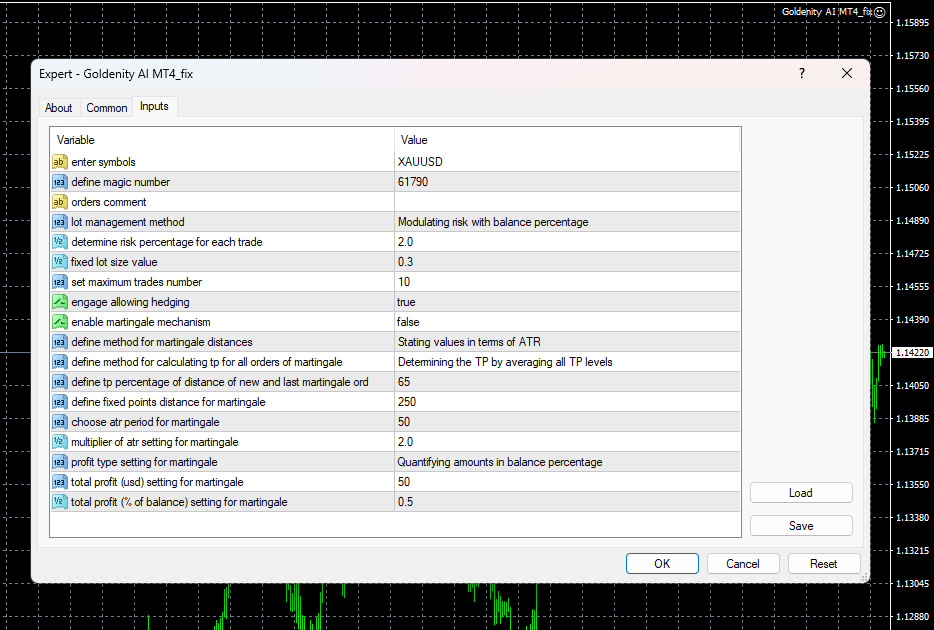Click the fixed lot size value 0.3
The height and width of the screenshot is (630, 934).
click(567, 262)
